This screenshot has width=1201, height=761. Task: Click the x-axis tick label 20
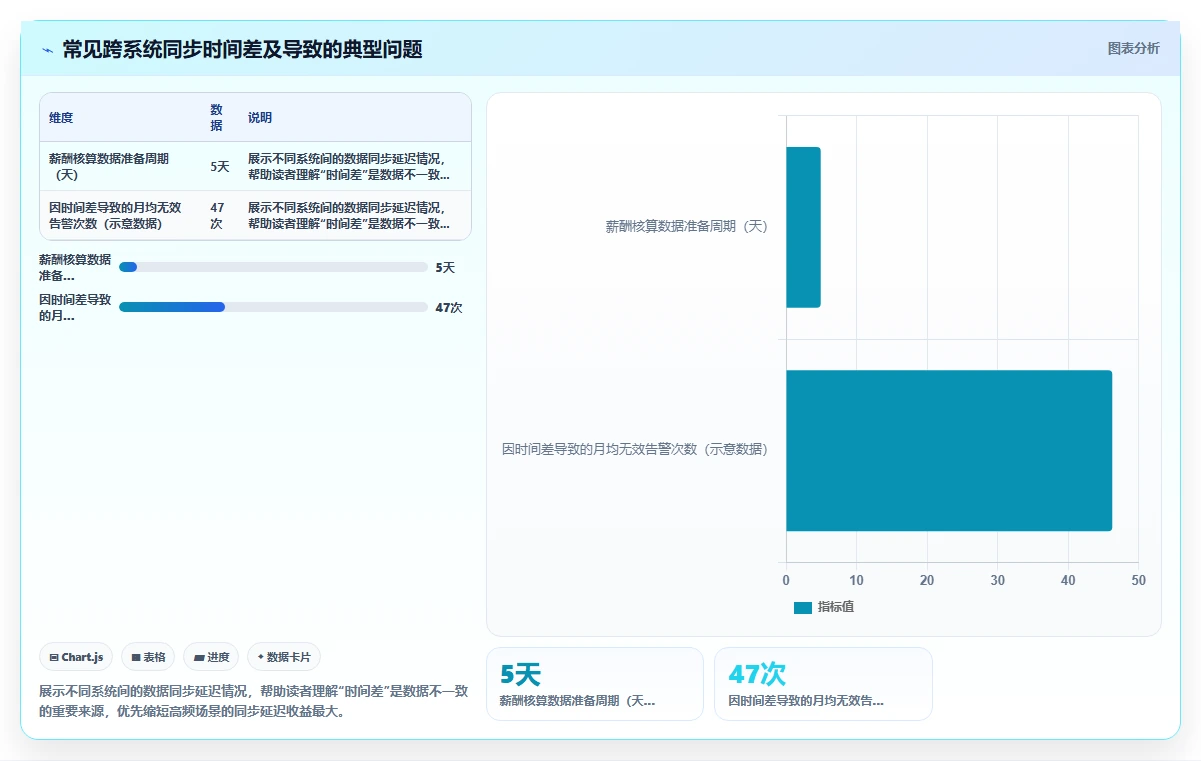[x=927, y=581]
